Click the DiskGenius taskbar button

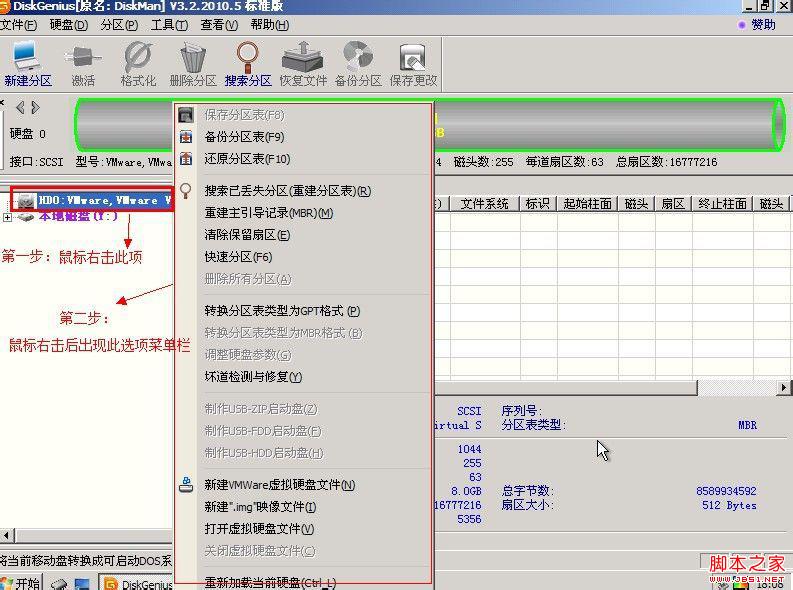[137, 583]
